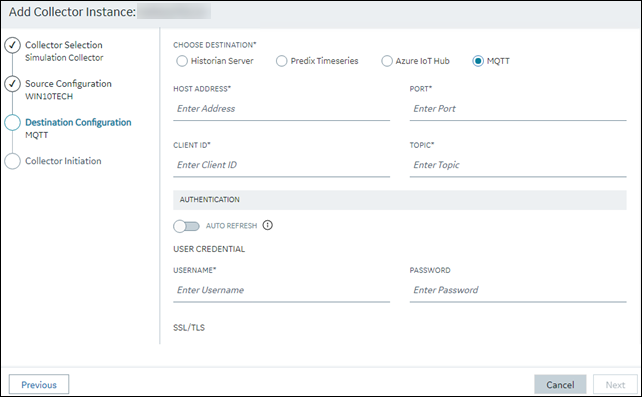
Task: Click the Next button
Action: tap(615, 385)
